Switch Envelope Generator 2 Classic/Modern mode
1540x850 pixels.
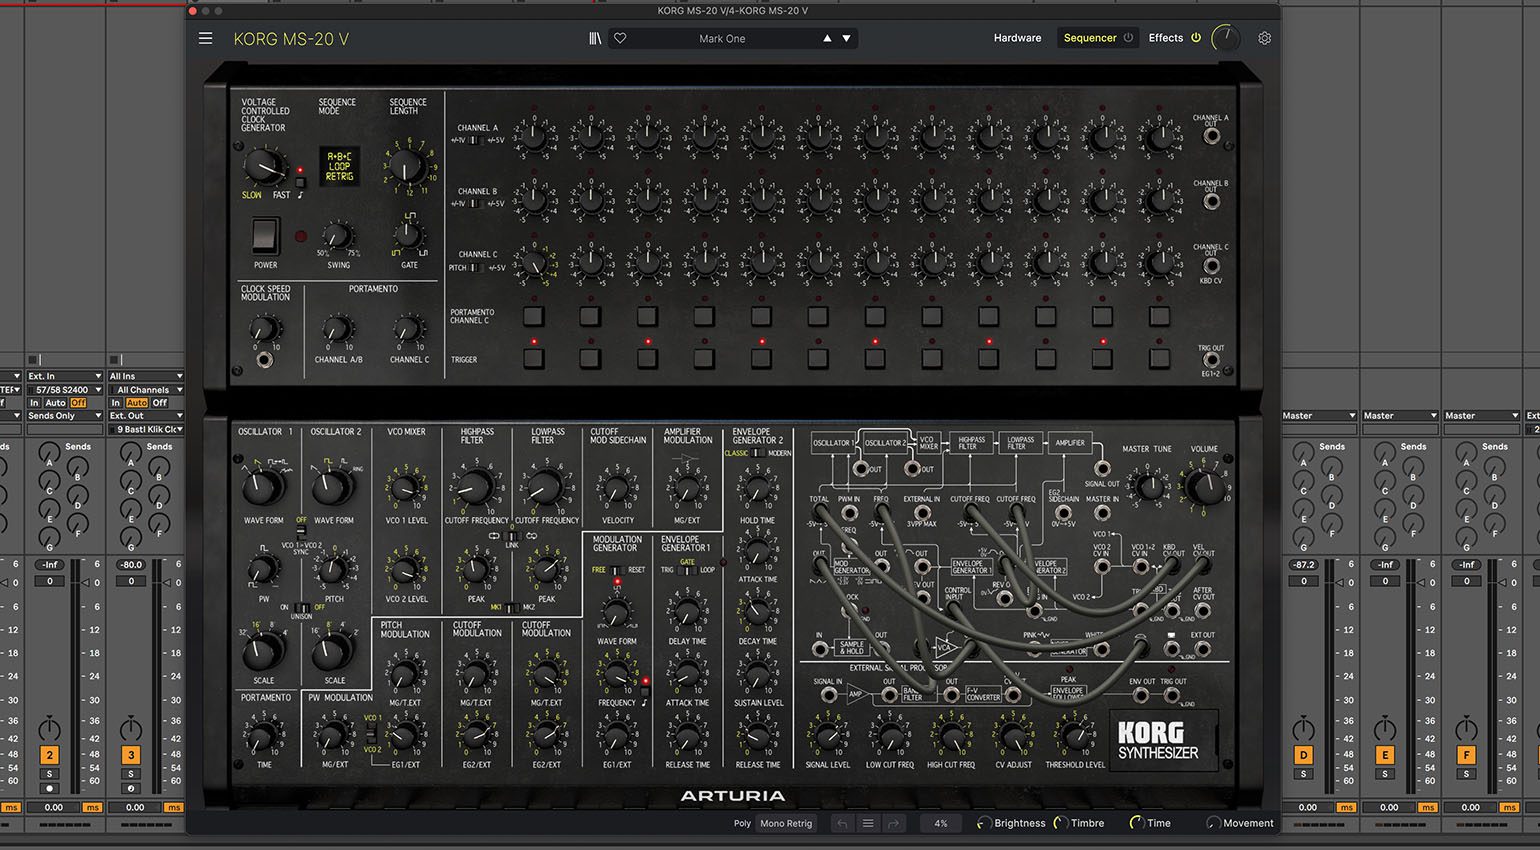click(x=758, y=453)
